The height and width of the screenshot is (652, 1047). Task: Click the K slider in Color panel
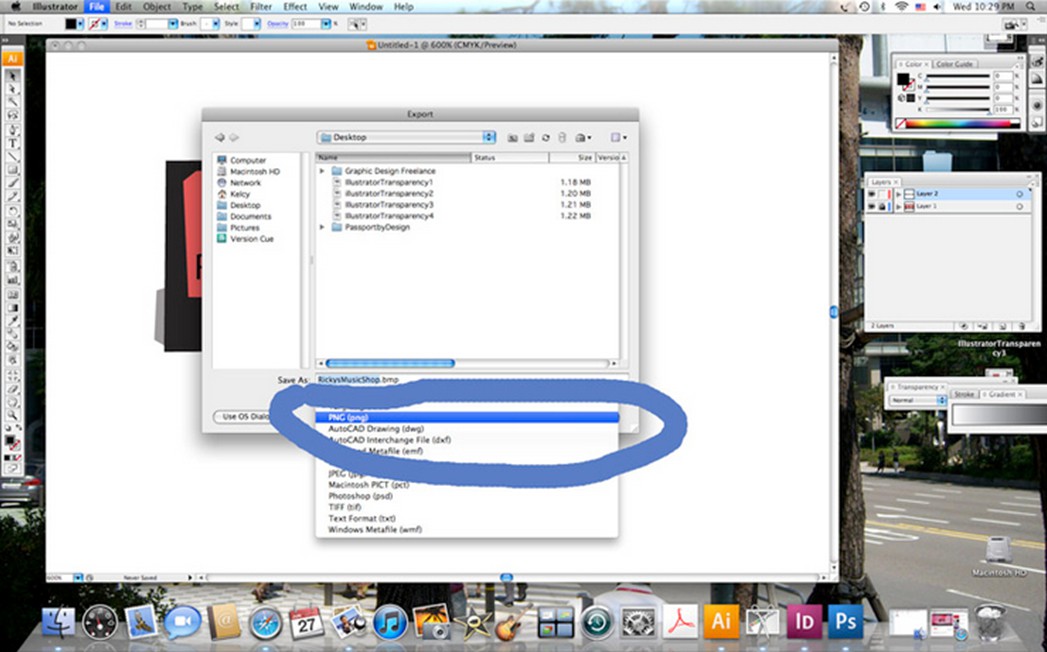(957, 109)
